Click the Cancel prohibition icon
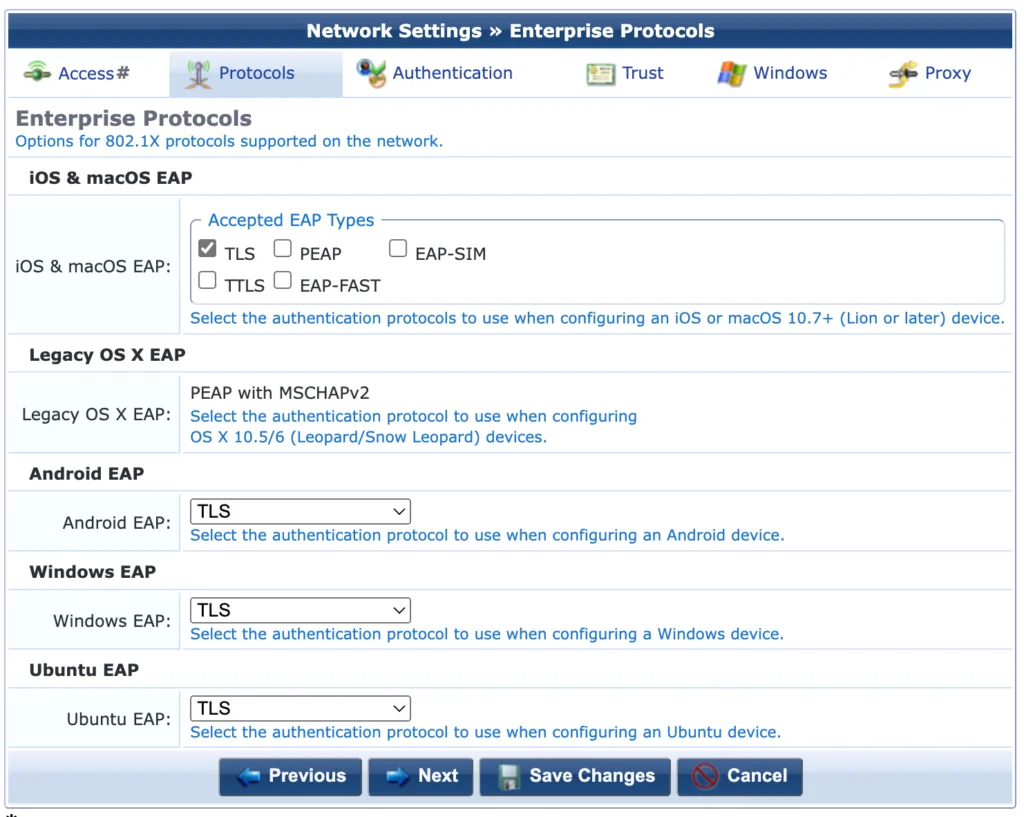1024x817 pixels. click(x=705, y=777)
